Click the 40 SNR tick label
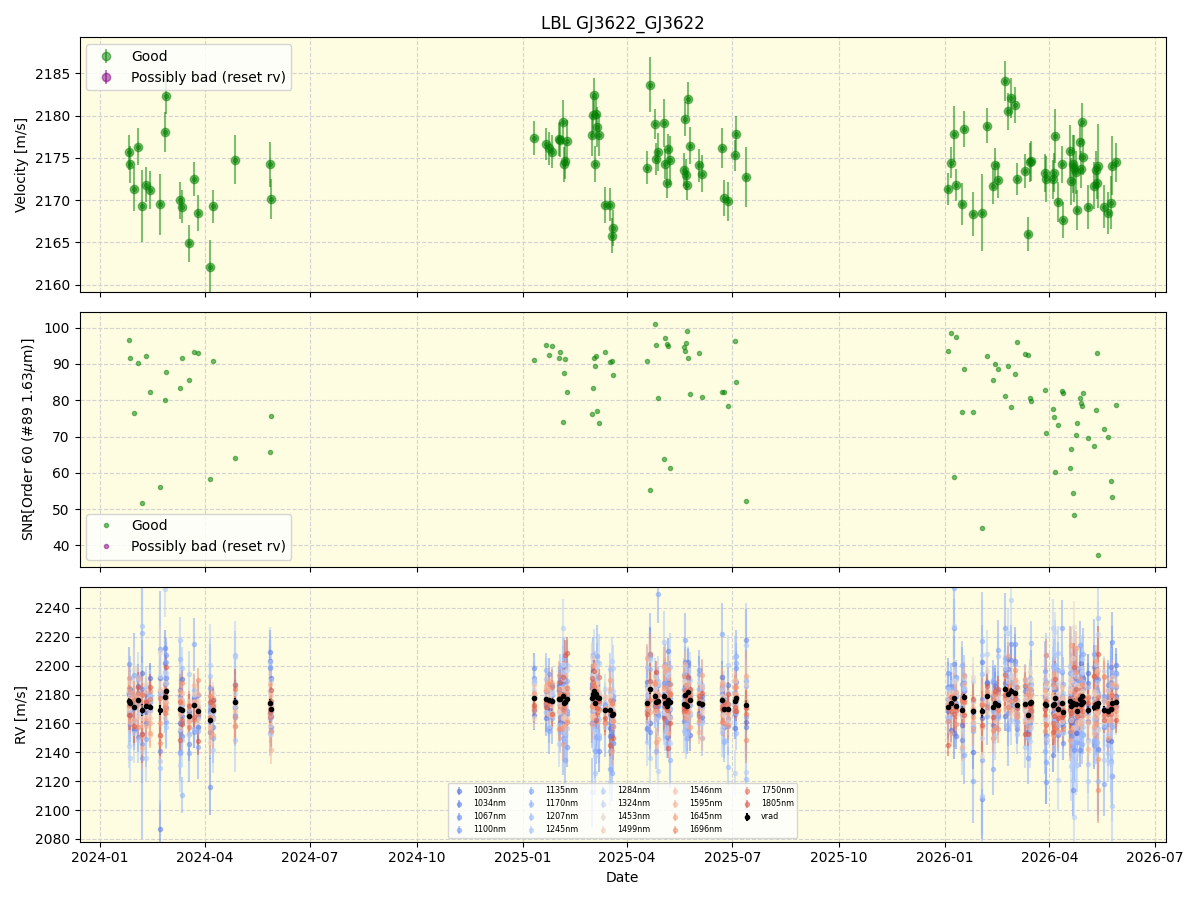The image size is (1200, 900). point(63,546)
